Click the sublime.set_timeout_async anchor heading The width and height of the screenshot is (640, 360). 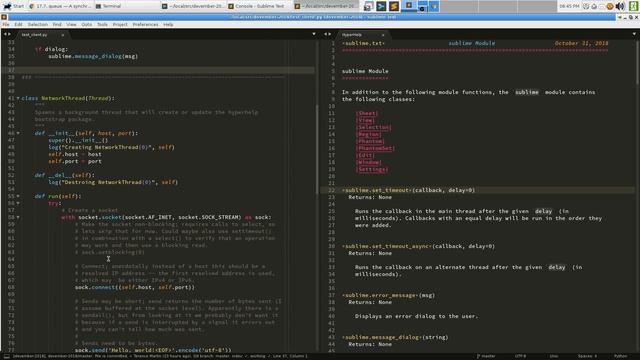click(x=387, y=246)
